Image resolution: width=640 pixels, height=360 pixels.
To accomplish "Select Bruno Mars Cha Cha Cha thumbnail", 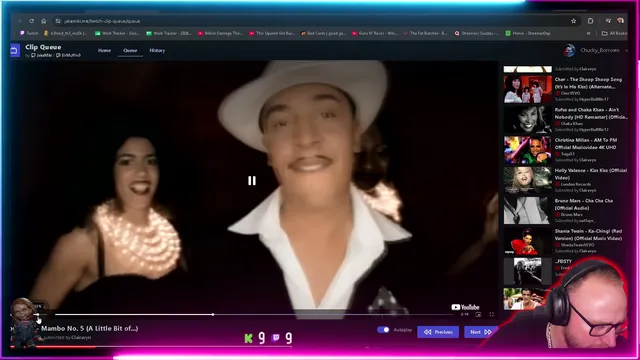I will pyautogui.click(x=527, y=211).
